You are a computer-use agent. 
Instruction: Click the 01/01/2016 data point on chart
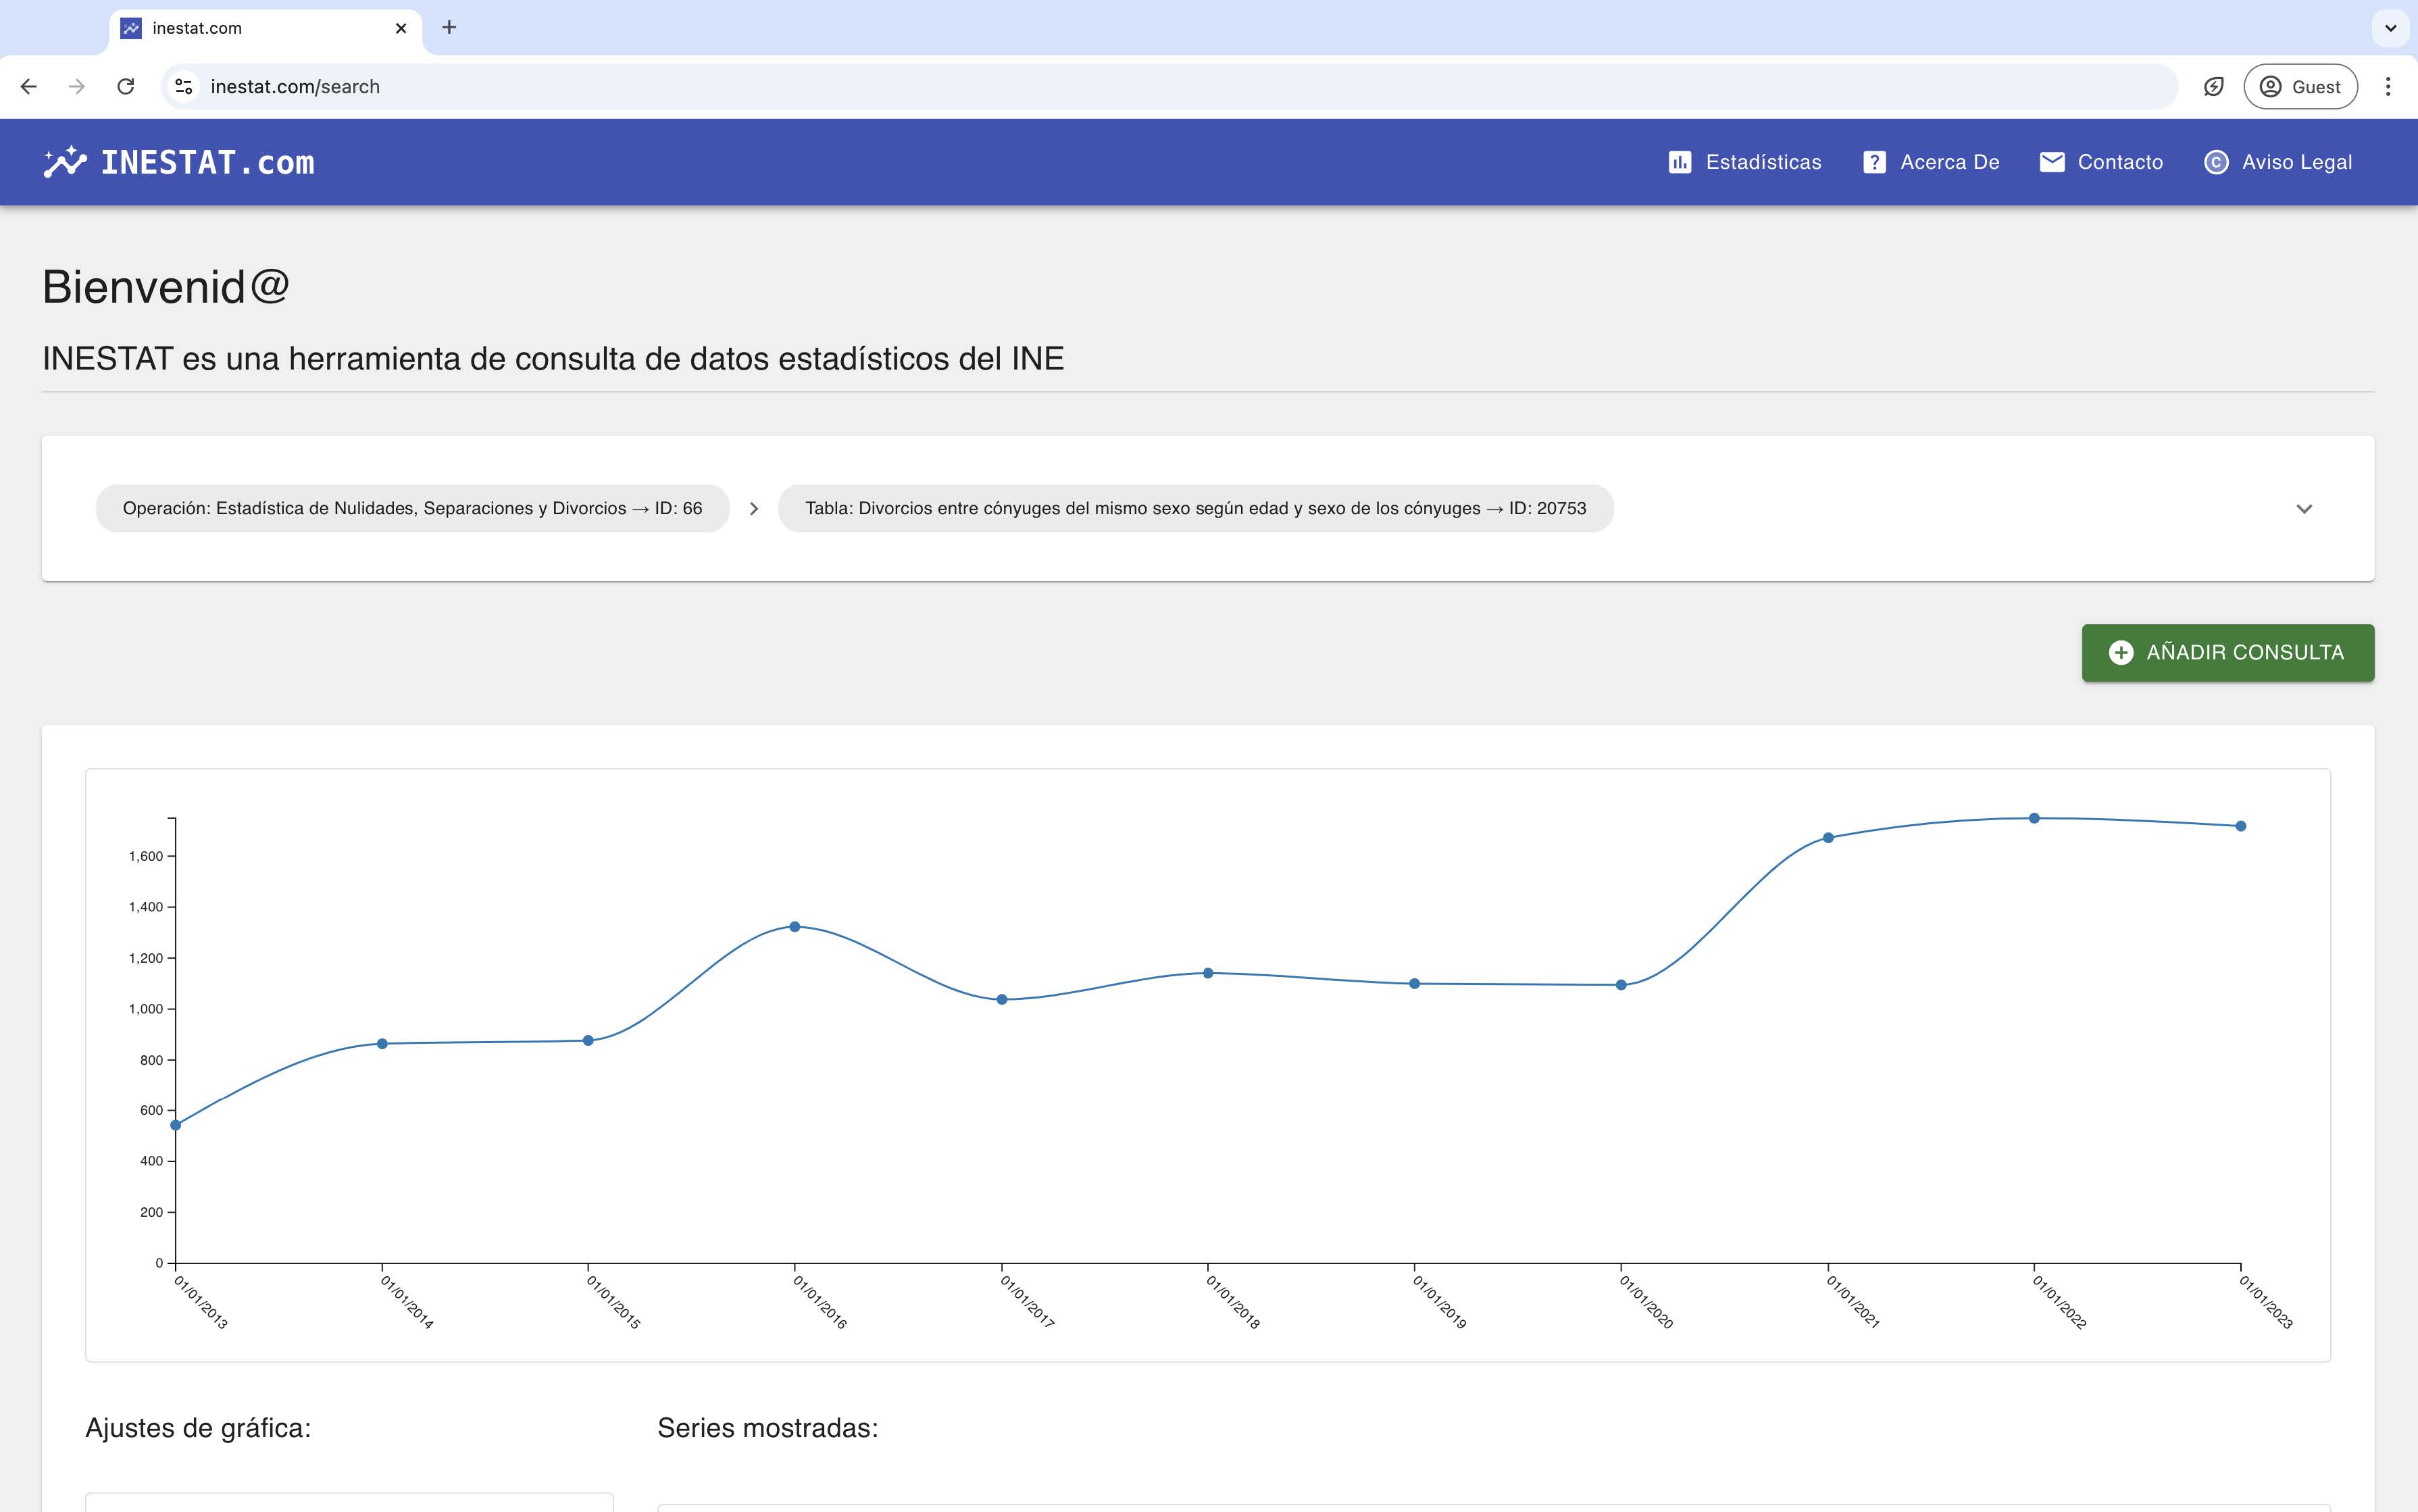point(795,927)
